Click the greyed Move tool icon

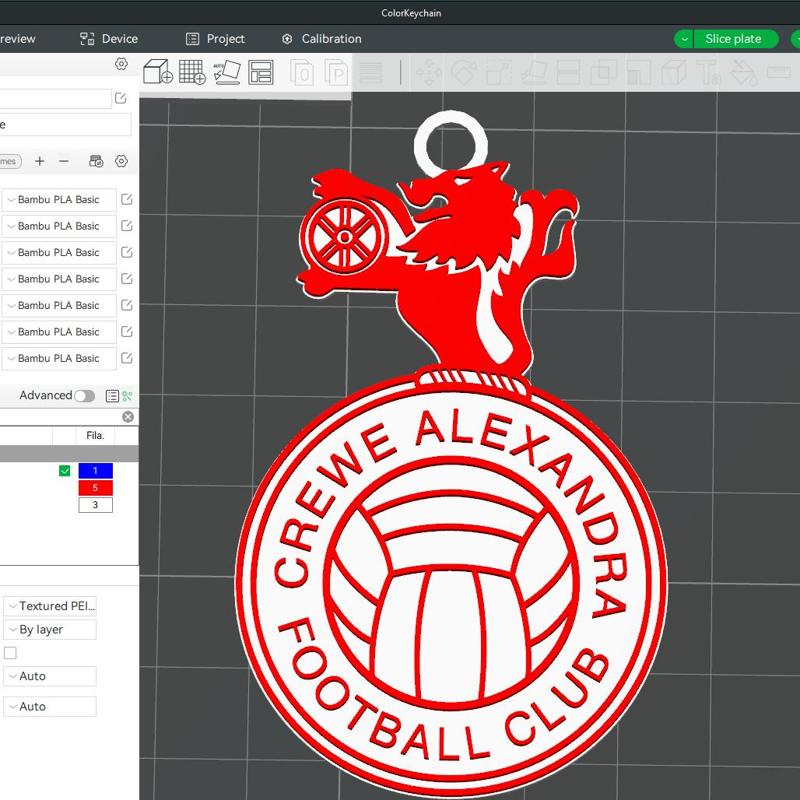click(x=429, y=72)
